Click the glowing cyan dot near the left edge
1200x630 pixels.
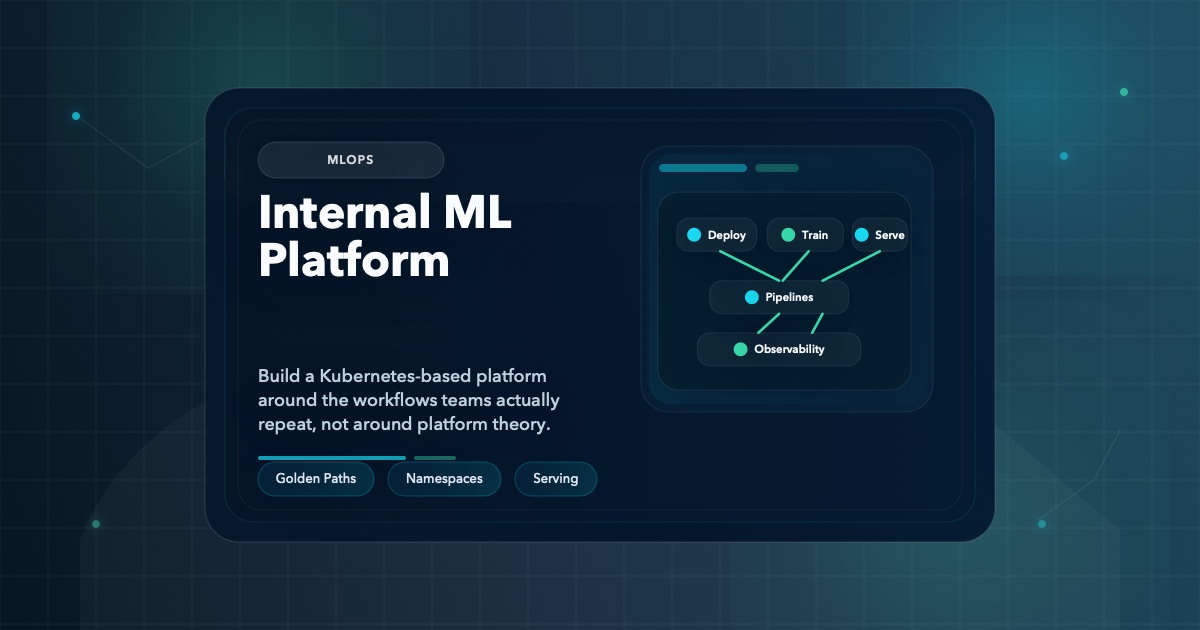(75, 115)
